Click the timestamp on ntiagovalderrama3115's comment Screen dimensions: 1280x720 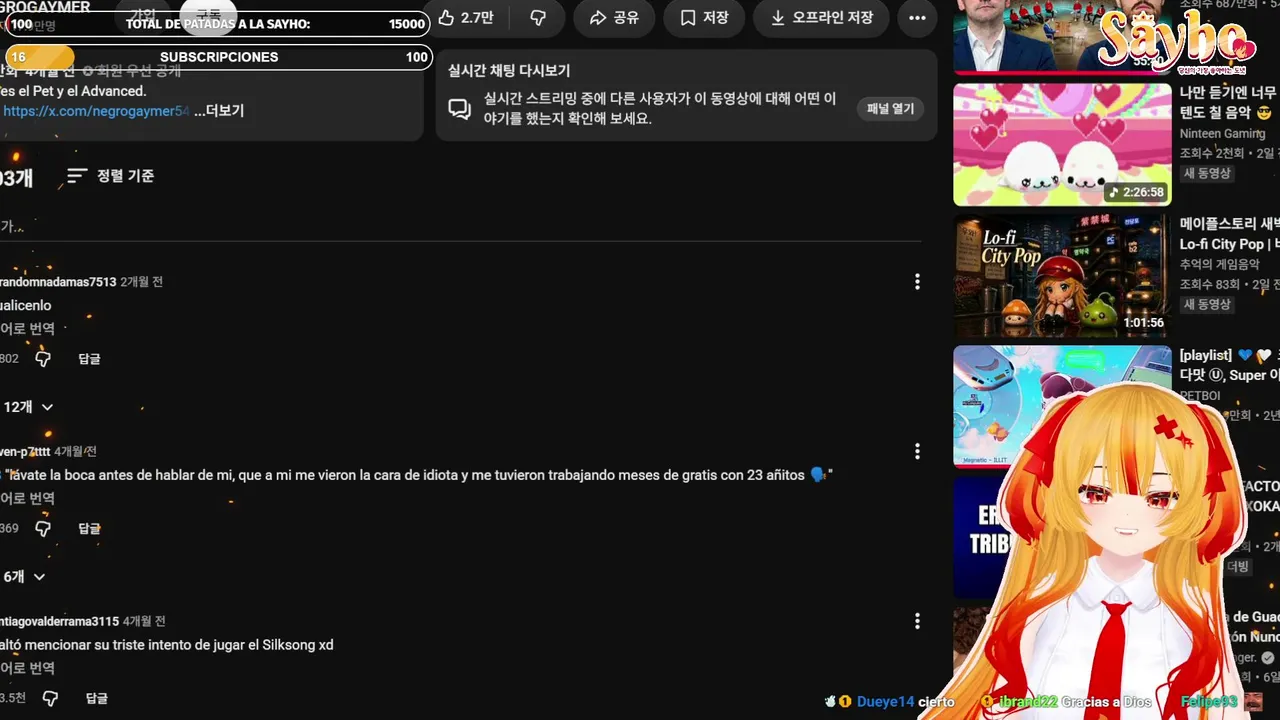pyautogui.click(x=144, y=622)
